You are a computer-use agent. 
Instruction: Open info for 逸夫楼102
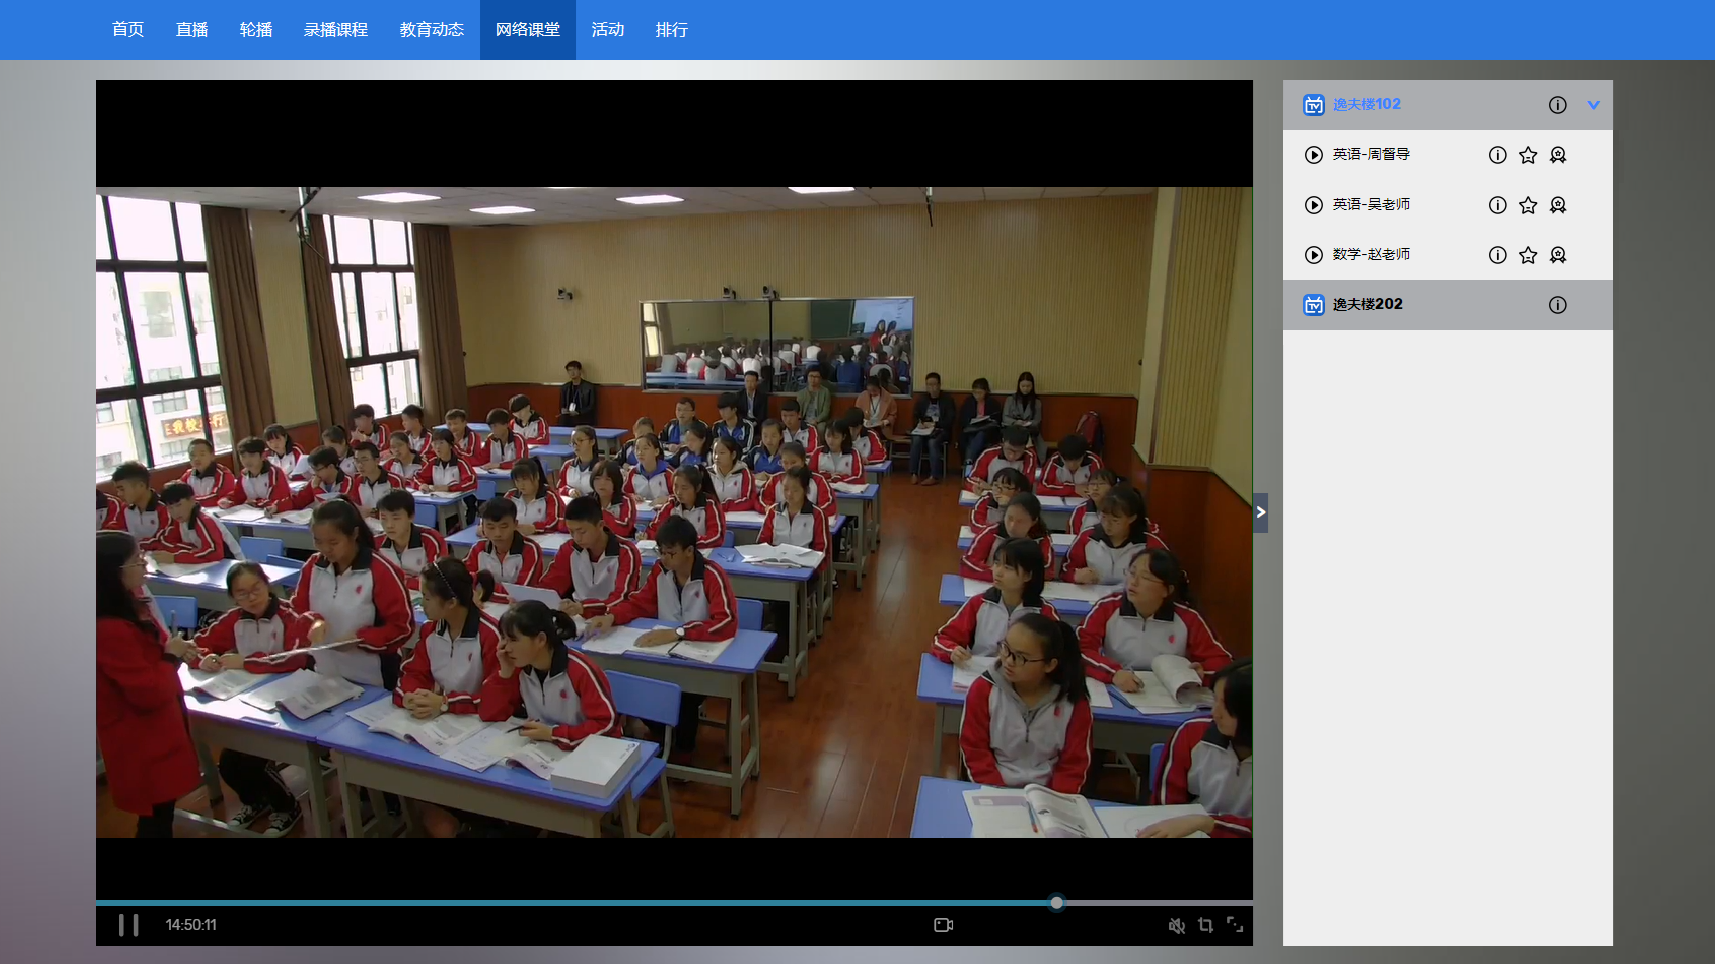1558,105
